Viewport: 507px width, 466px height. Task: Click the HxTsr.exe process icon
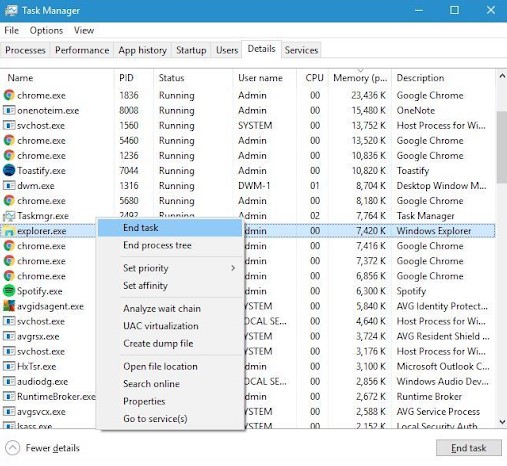pyautogui.click(x=9, y=366)
